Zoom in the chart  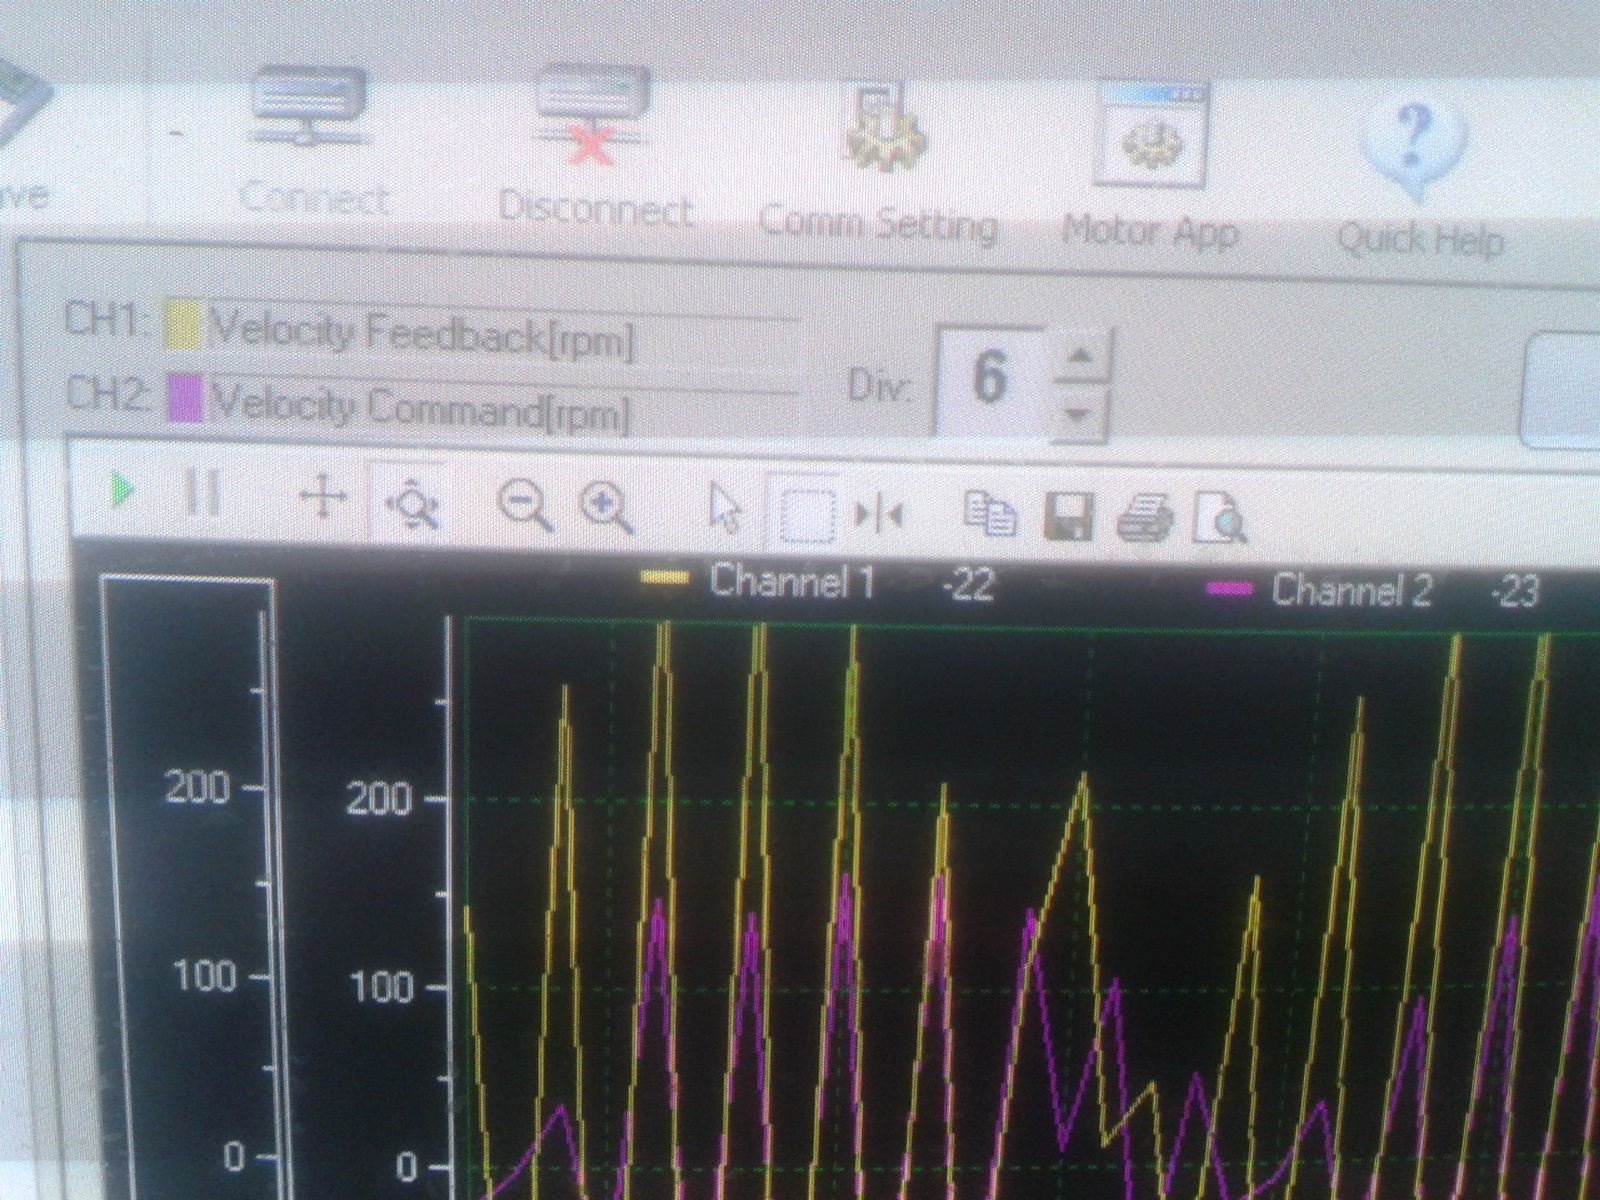[607, 508]
